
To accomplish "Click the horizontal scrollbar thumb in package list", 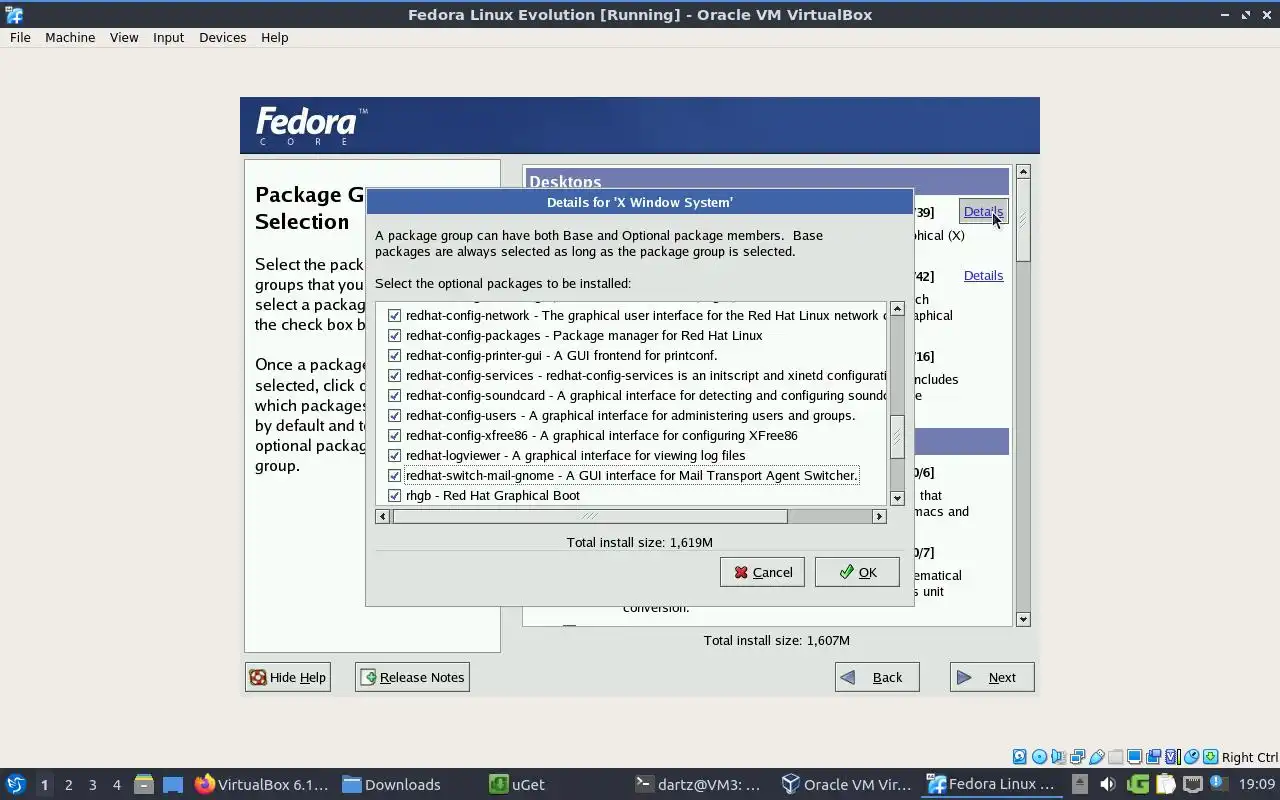I will pyautogui.click(x=590, y=516).
